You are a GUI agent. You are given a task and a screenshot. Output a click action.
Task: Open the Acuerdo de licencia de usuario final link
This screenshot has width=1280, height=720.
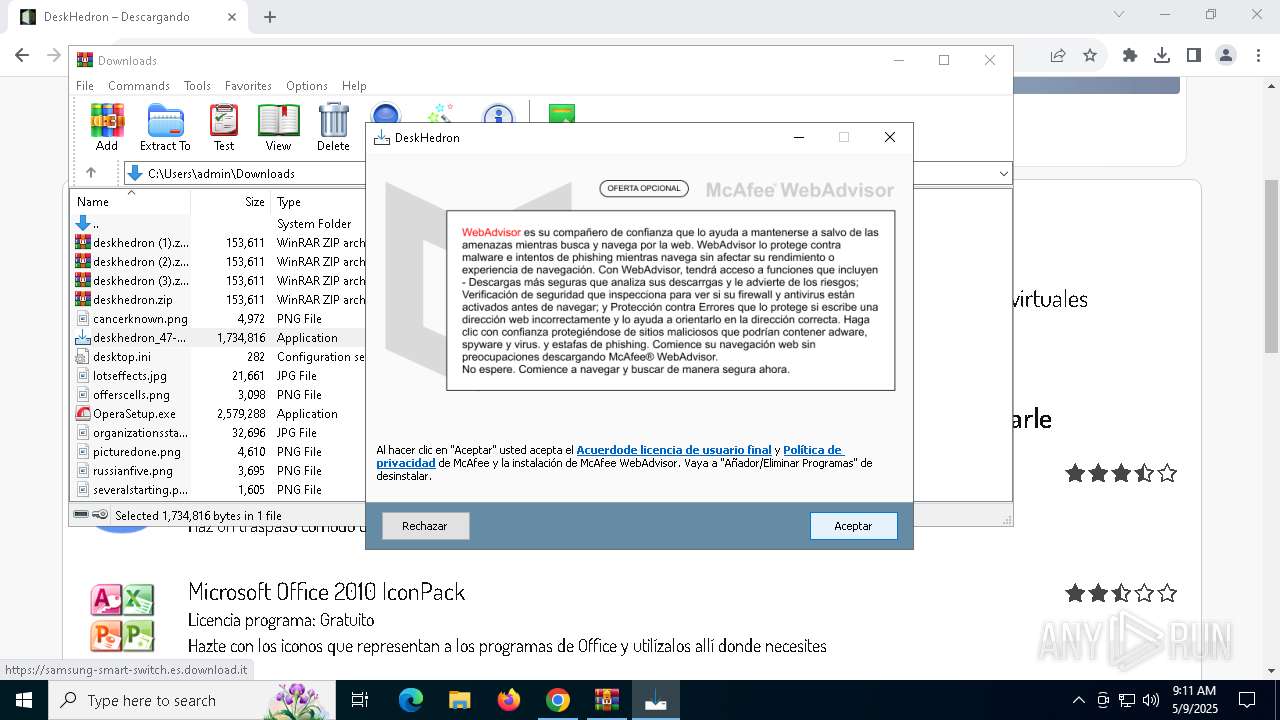[x=674, y=450]
